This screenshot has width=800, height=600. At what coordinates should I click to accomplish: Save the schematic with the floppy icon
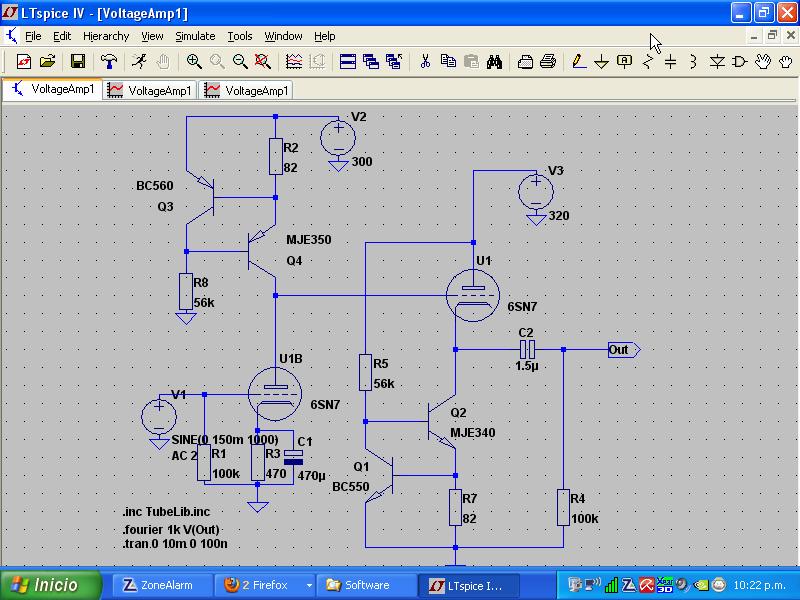pyautogui.click(x=78, y=62)
